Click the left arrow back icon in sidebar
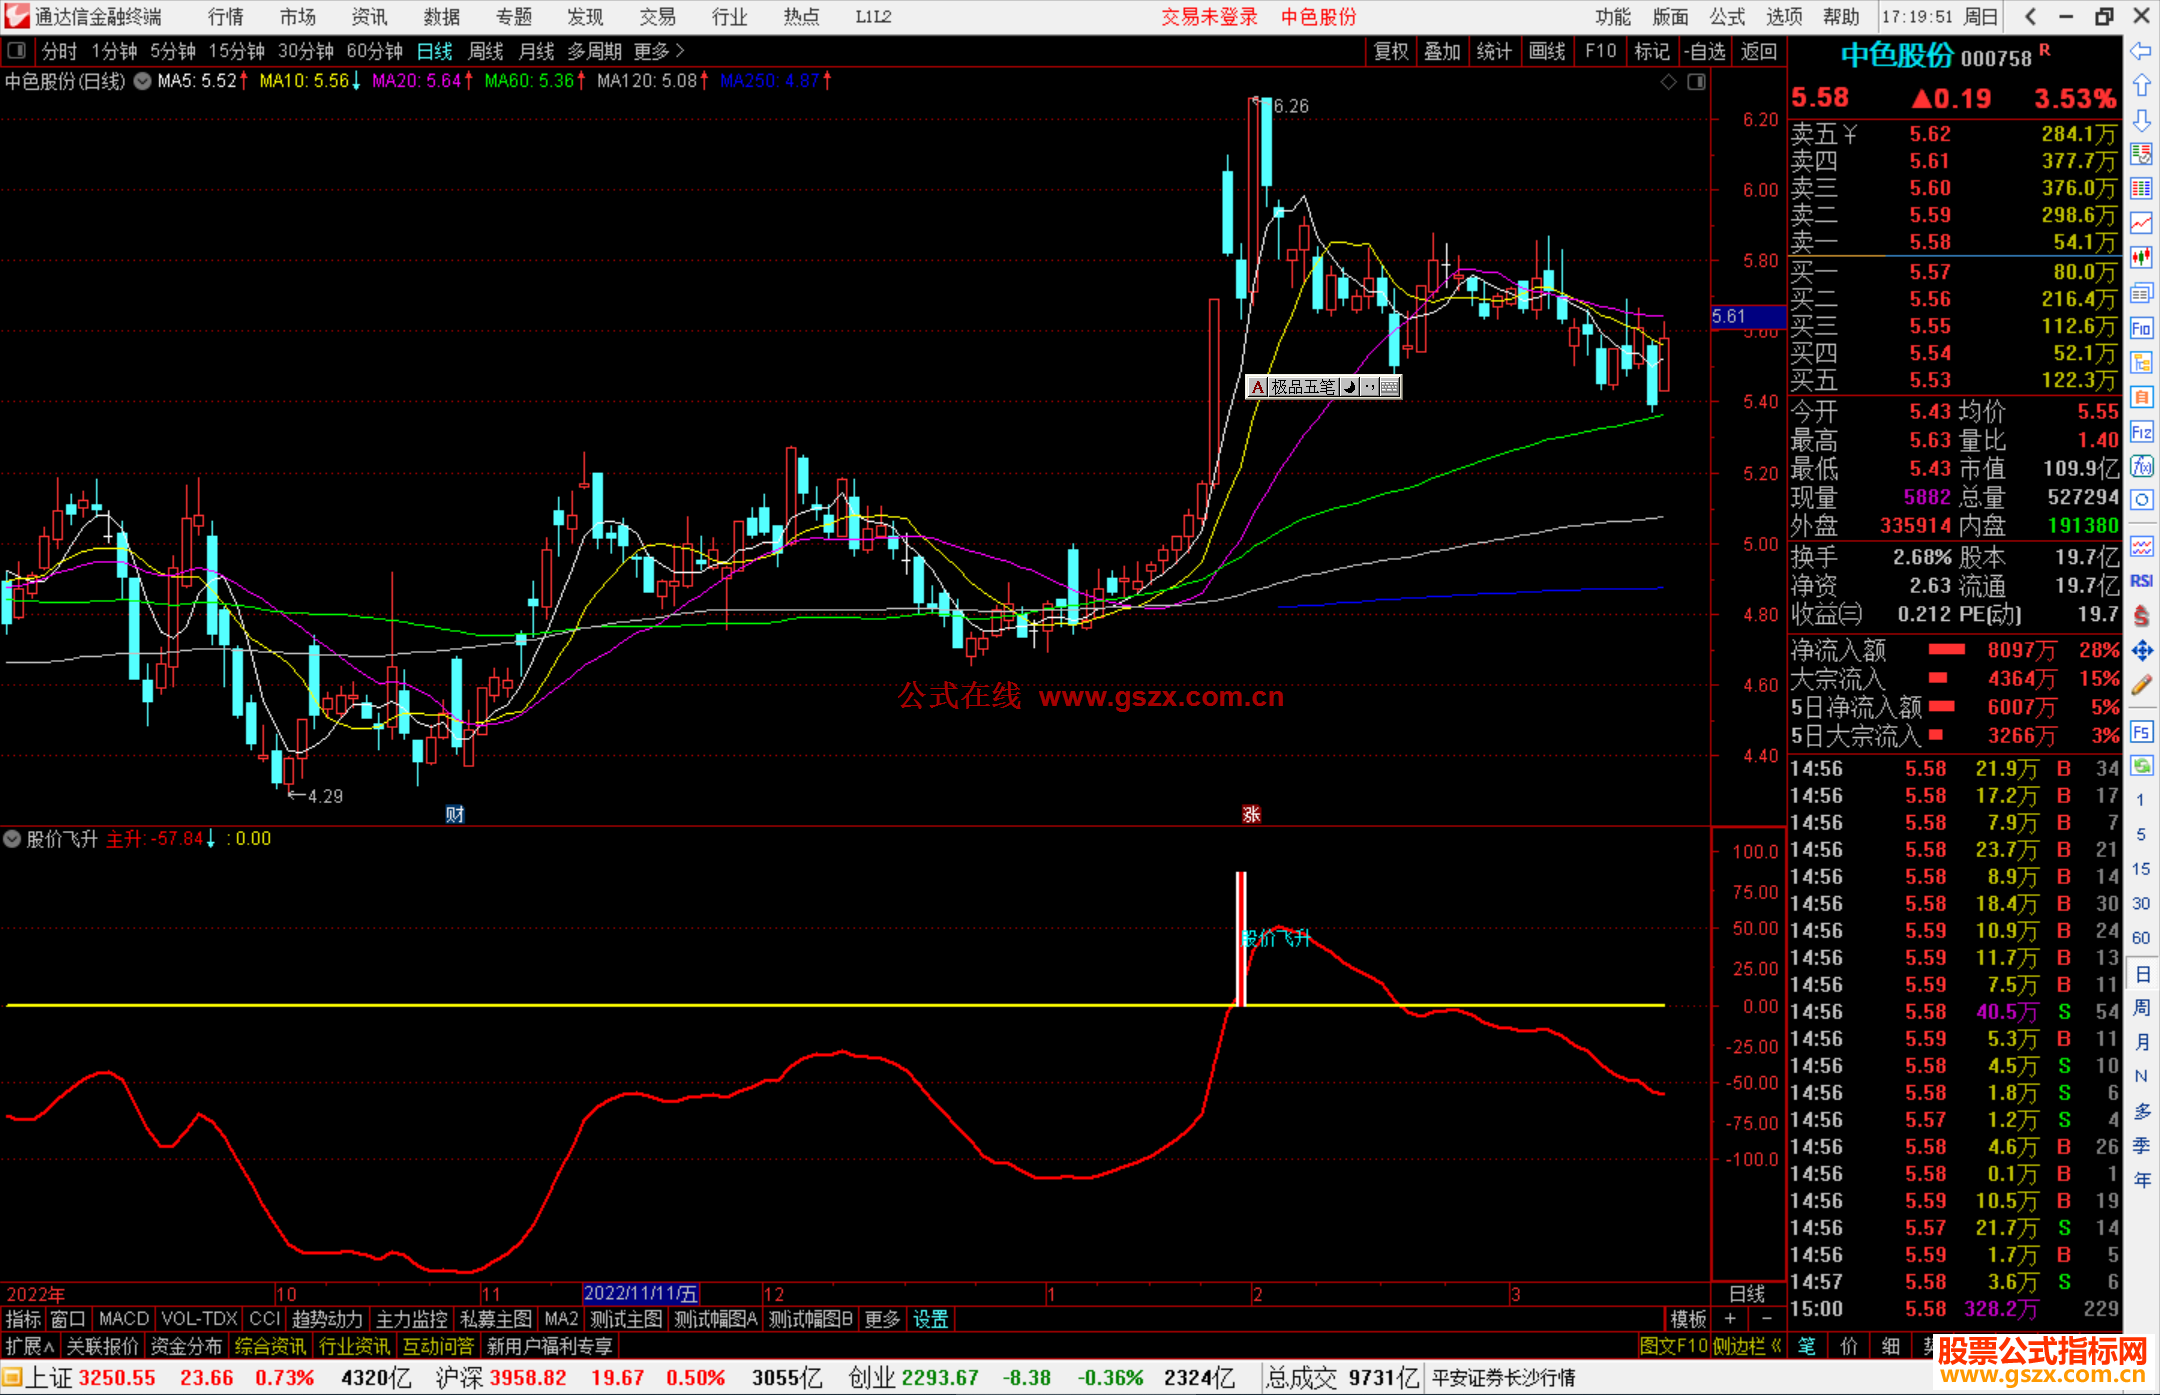This screenshot has height=1395, width=2160. pos(2141,51)
